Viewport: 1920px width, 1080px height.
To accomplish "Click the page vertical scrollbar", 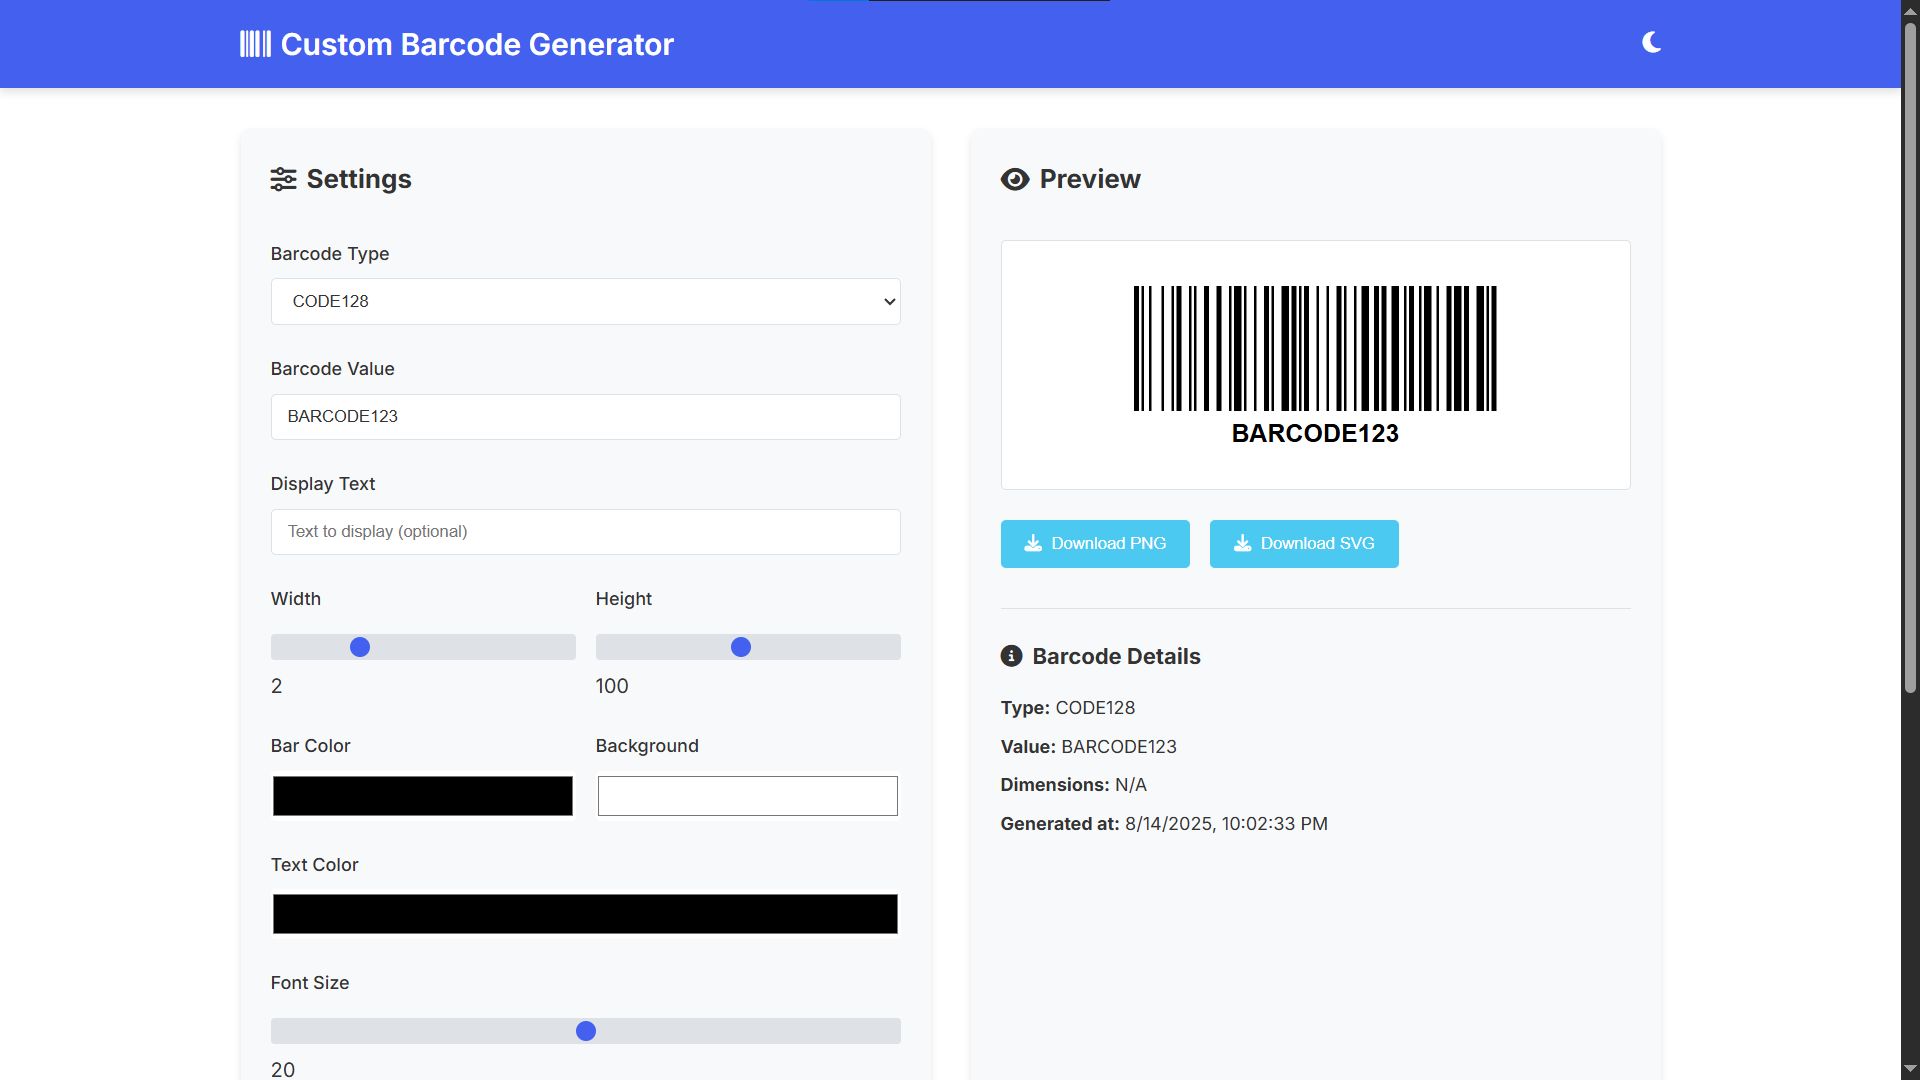I will (x=1910, y=358).
